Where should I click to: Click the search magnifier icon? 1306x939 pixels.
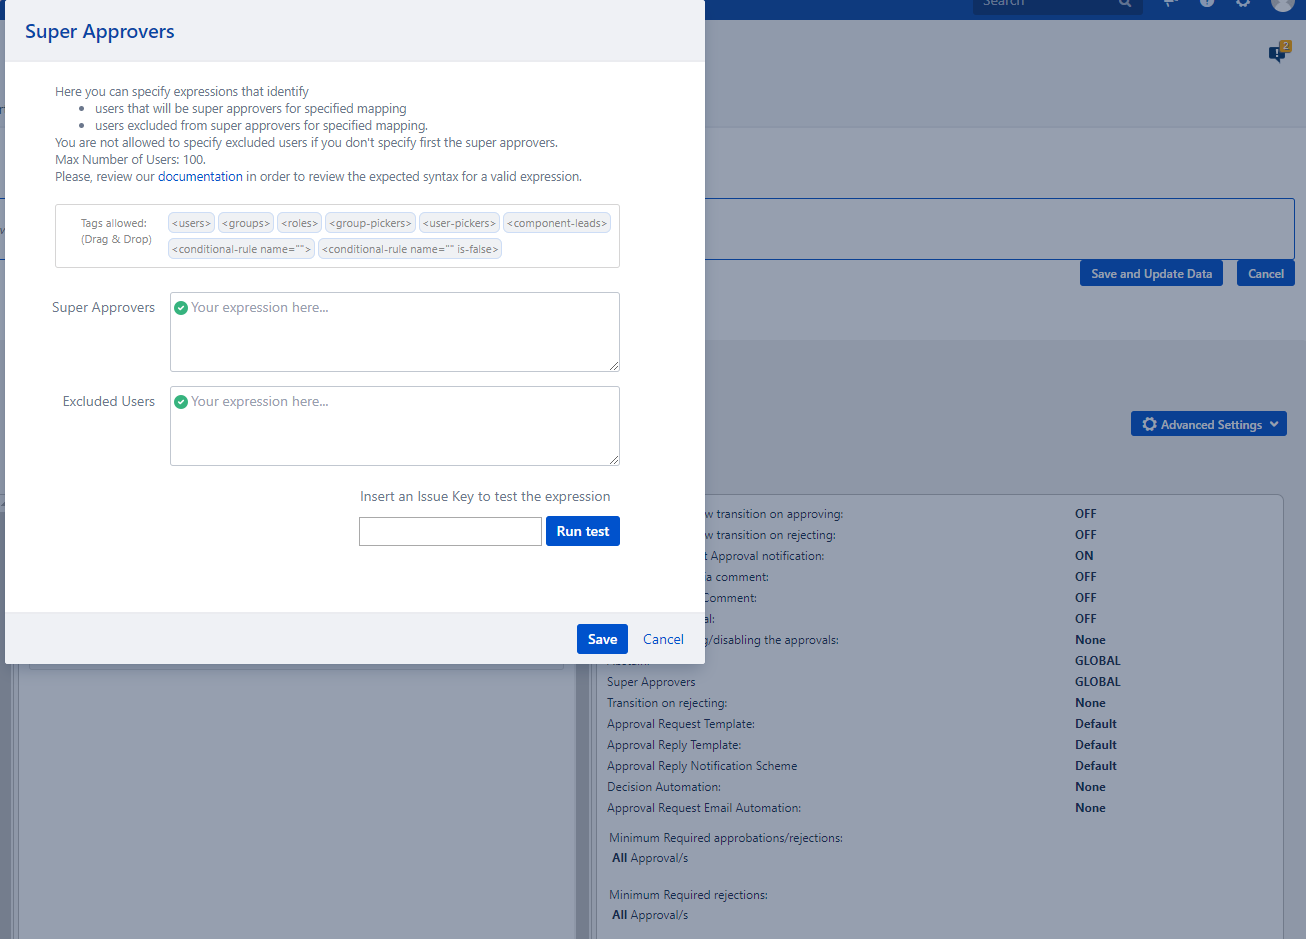(1125, 4)
